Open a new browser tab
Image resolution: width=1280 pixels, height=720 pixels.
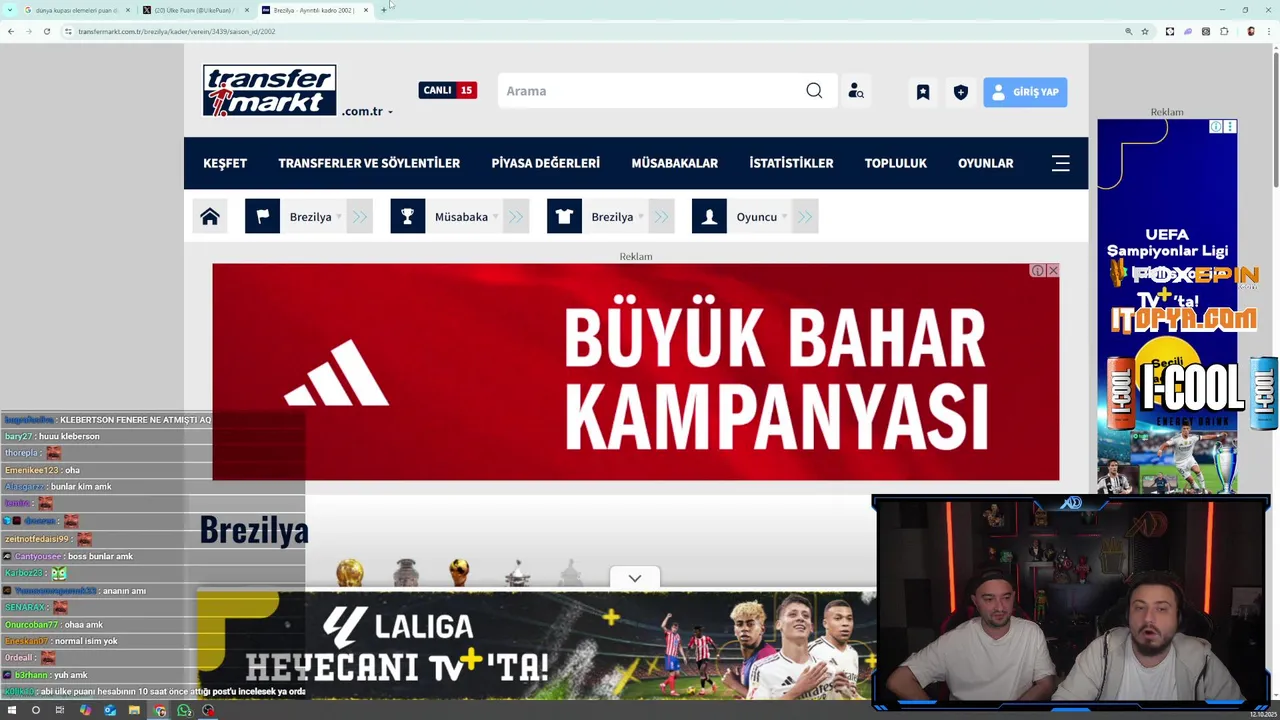click(384, 10)
